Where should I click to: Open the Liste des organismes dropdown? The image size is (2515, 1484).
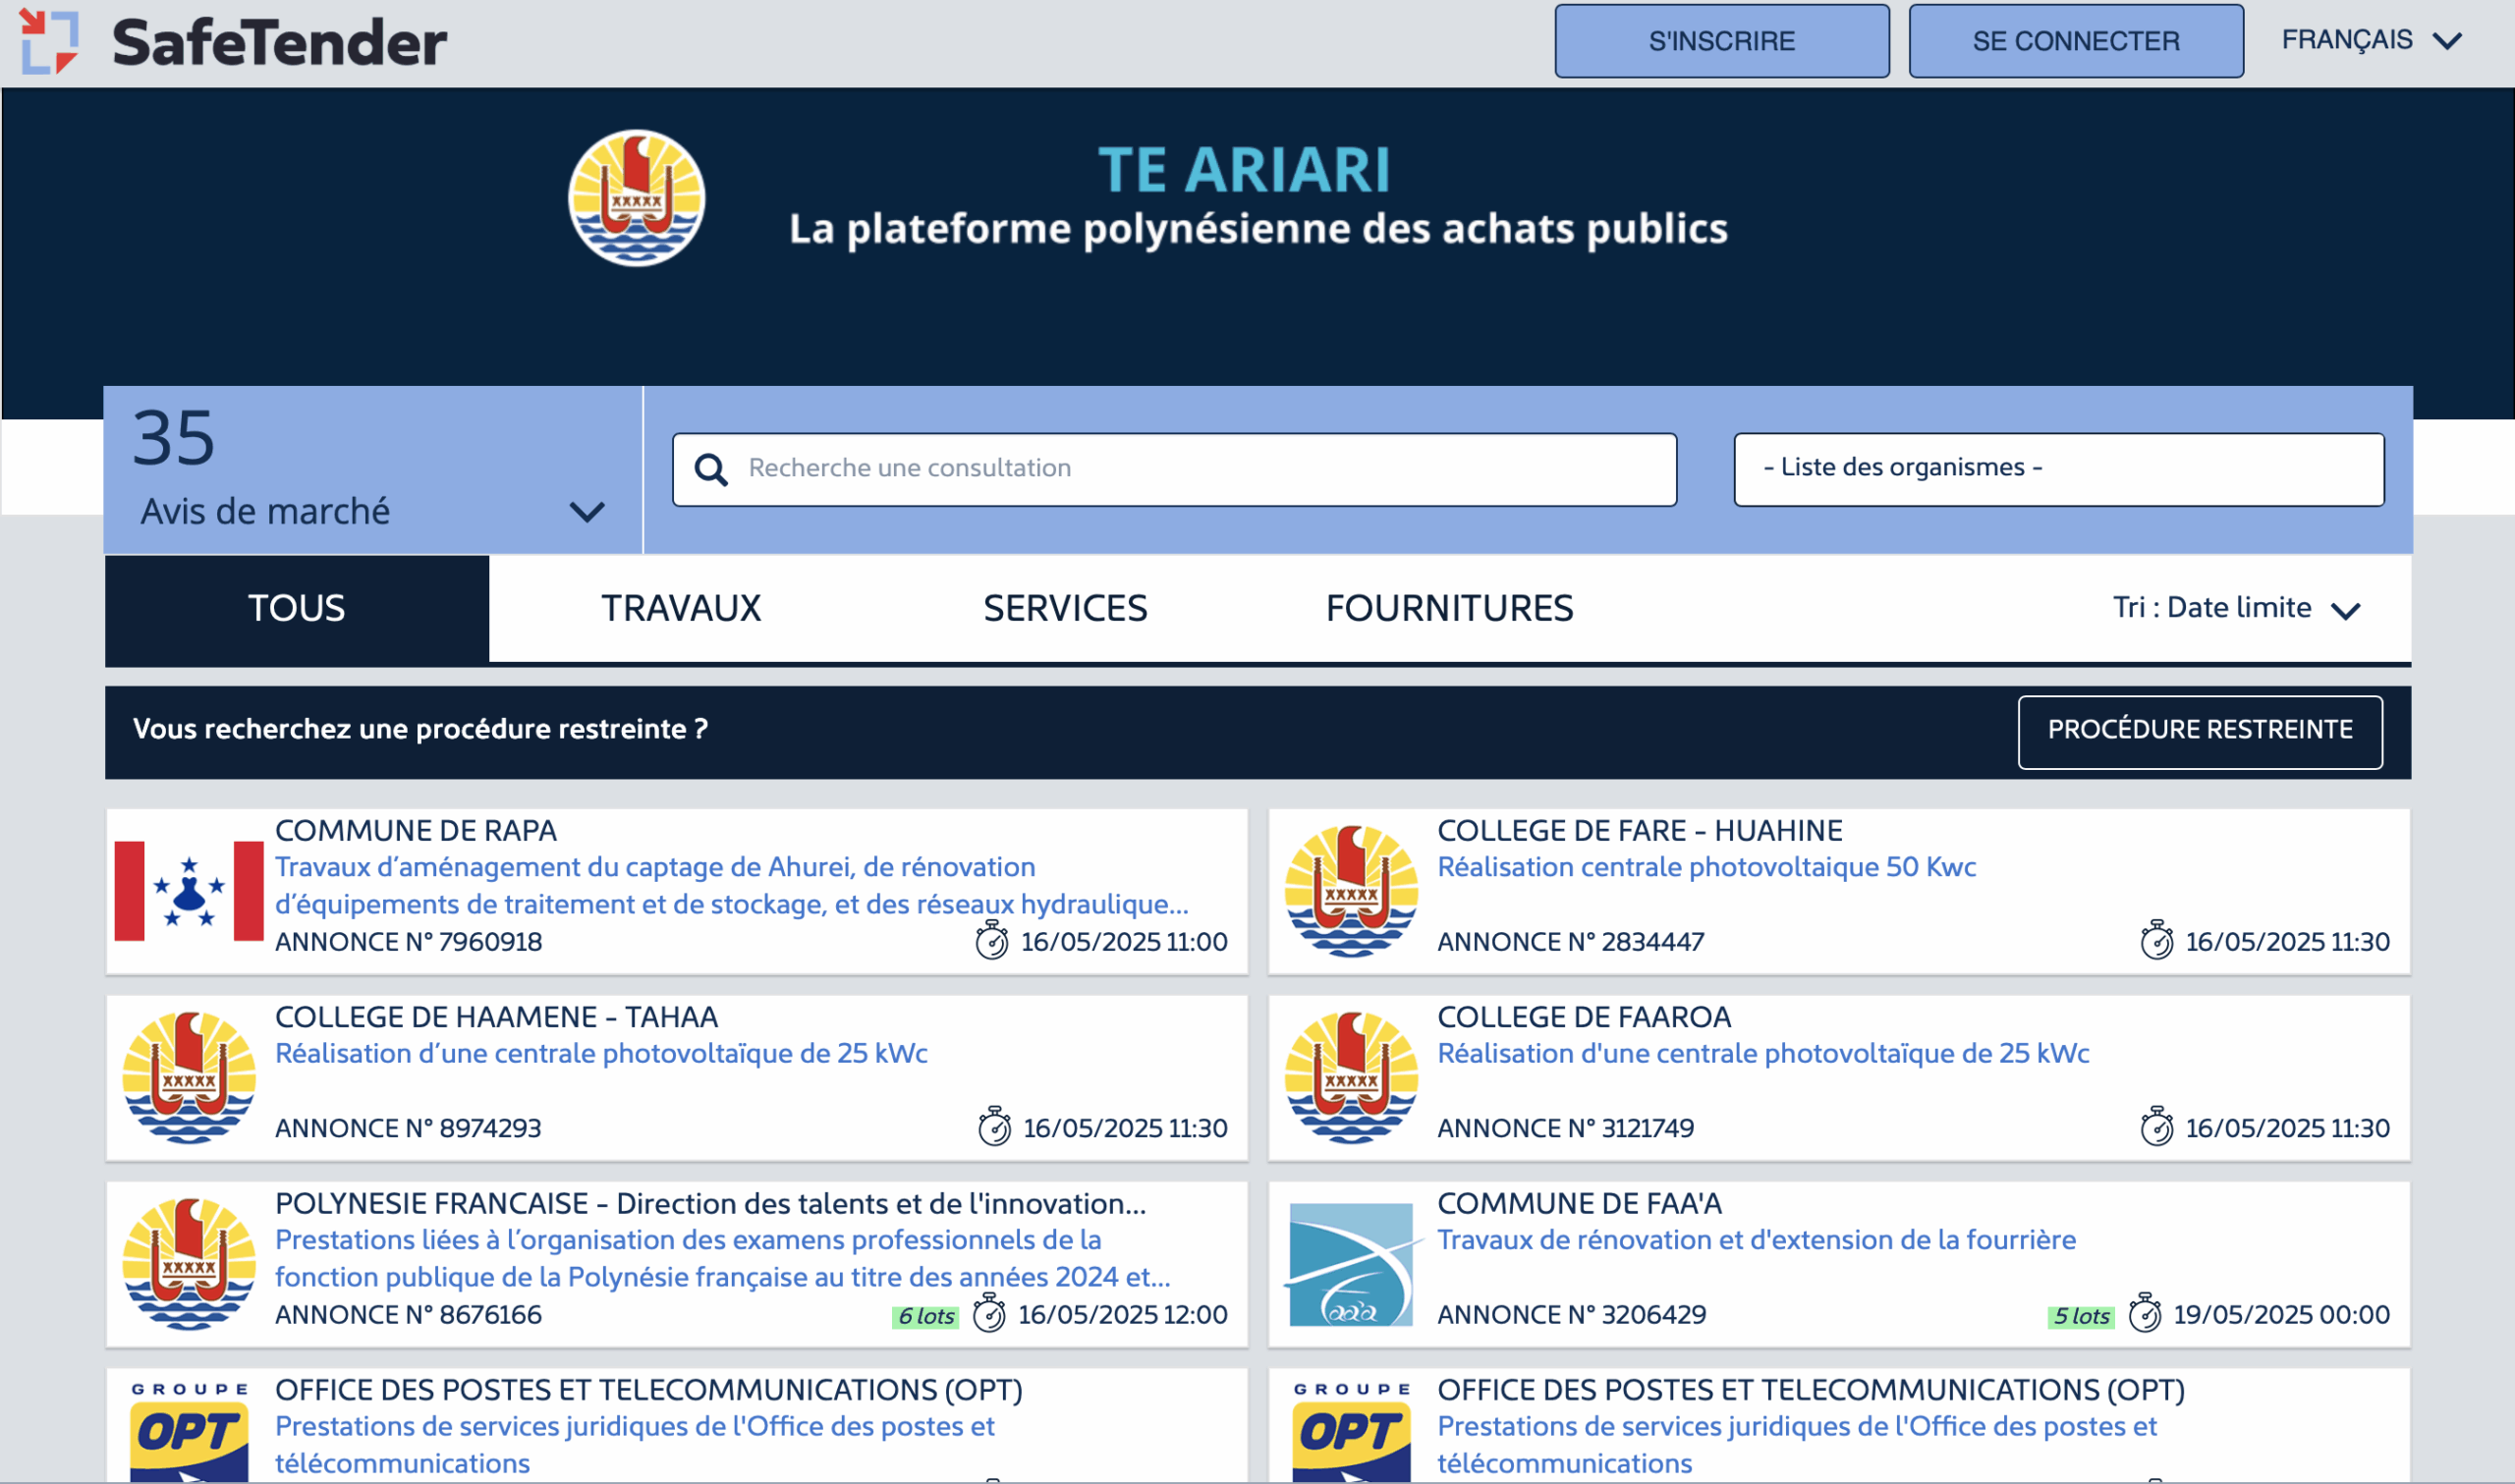point(2058,469)
